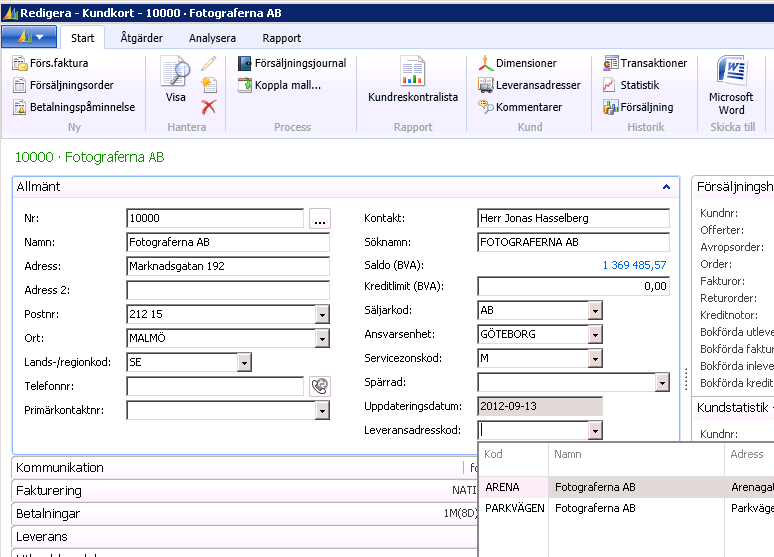Viewport: 774px width, 557px height.
Task: Expand the Betalningar section
Action: coord(245,514)
